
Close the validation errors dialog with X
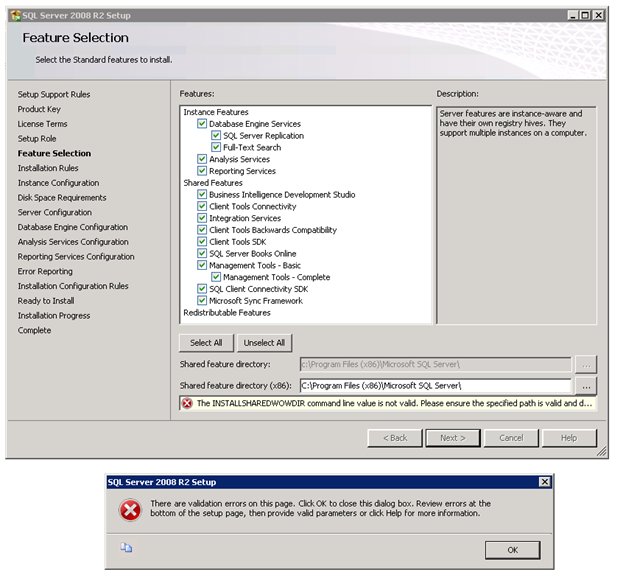(x=544, y=482)
